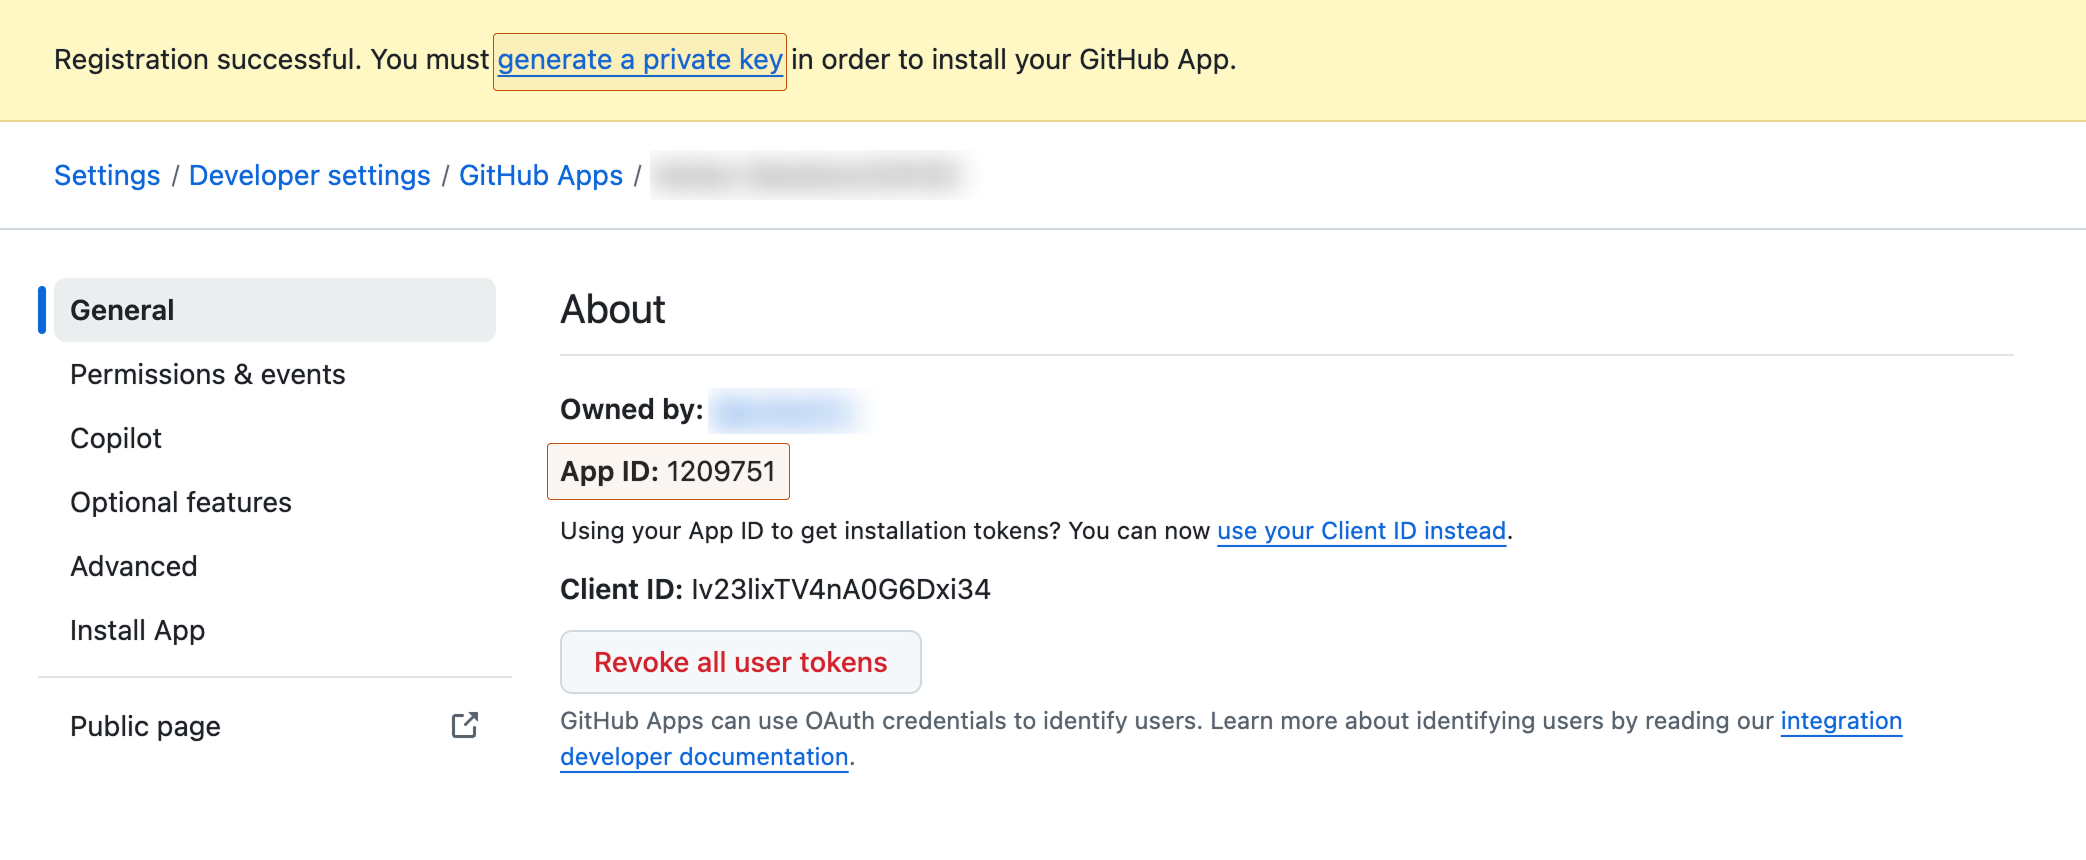Click the highlighted private key link in banner
The image size is (2086, 860).
[x=639, y=60]
